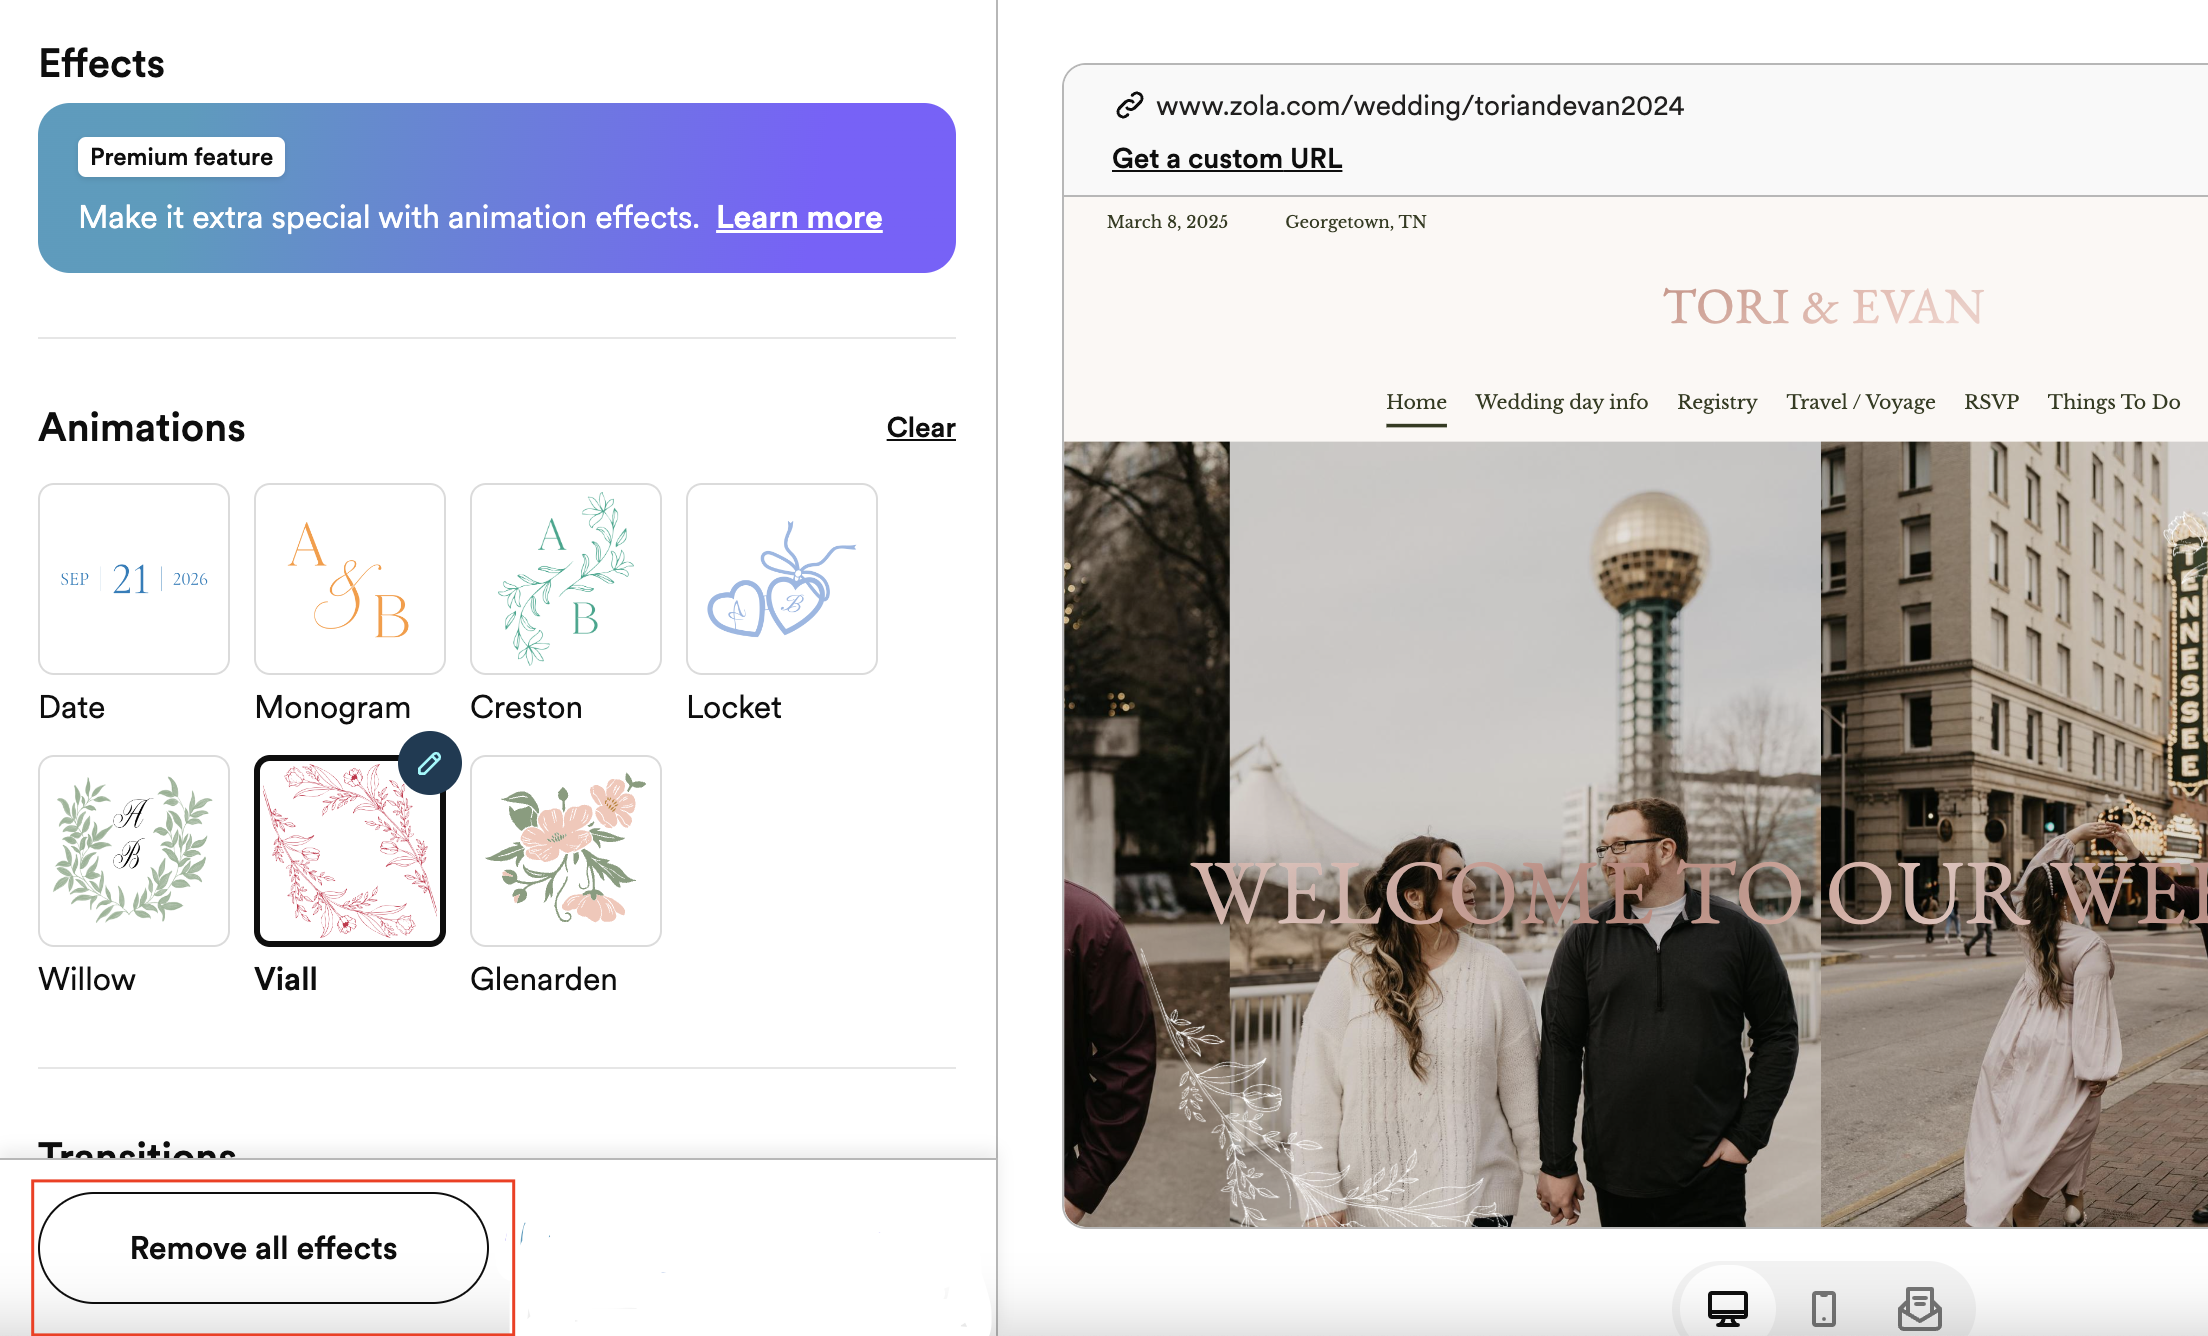Choose the Locket hearts animation
Image resolution: width=2208 pixels, height=1336 pixels.
point(782,579)
